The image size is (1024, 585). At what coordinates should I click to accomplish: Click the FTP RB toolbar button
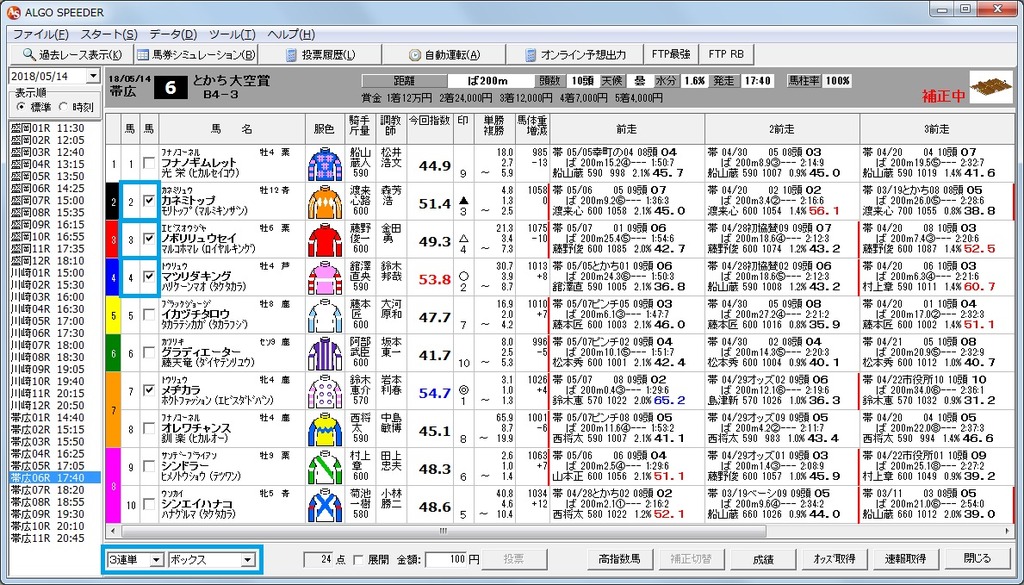726,54
